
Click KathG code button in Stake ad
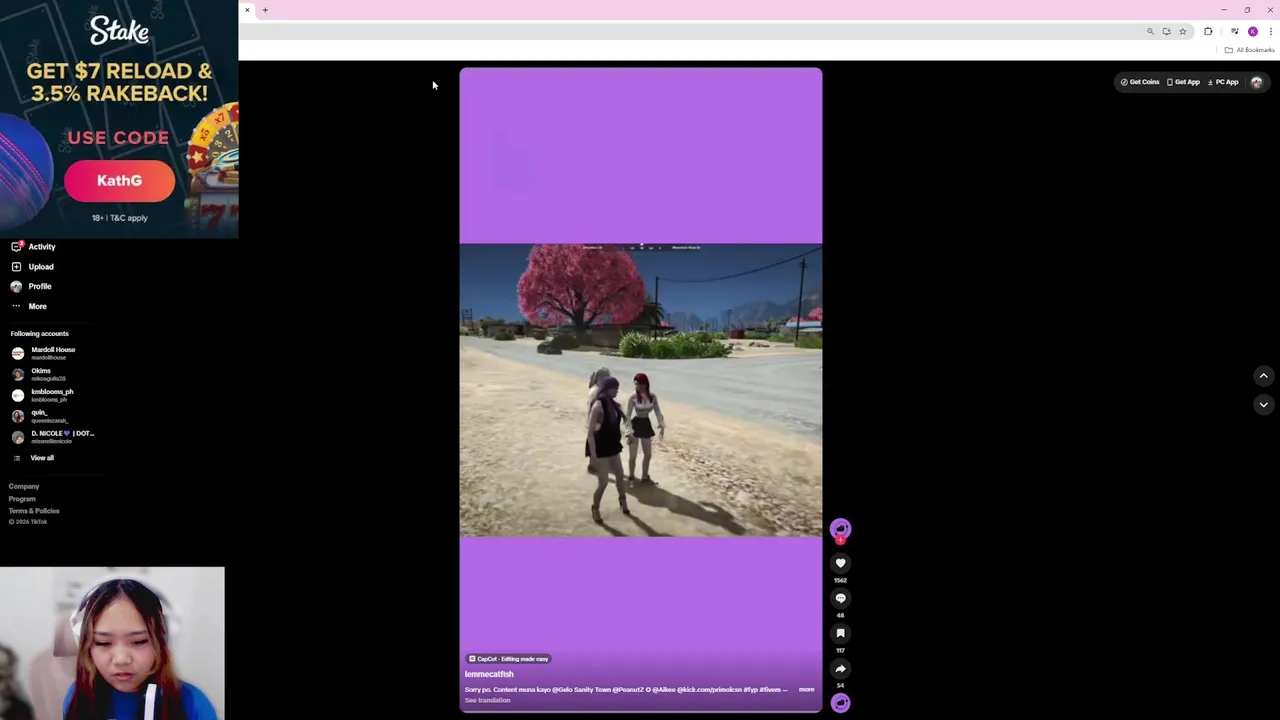pyautogui.click(x=119, y=181)
